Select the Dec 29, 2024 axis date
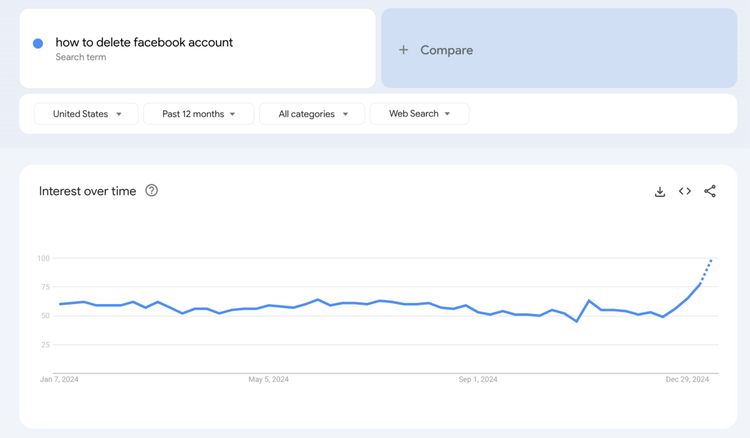This screenshot has width=750, height=438. tap(687, 380)
